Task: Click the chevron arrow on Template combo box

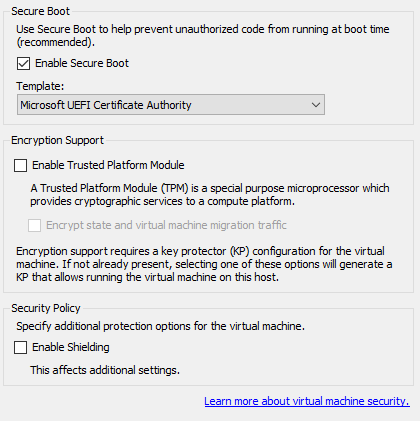Action: (x=315, y=105)
